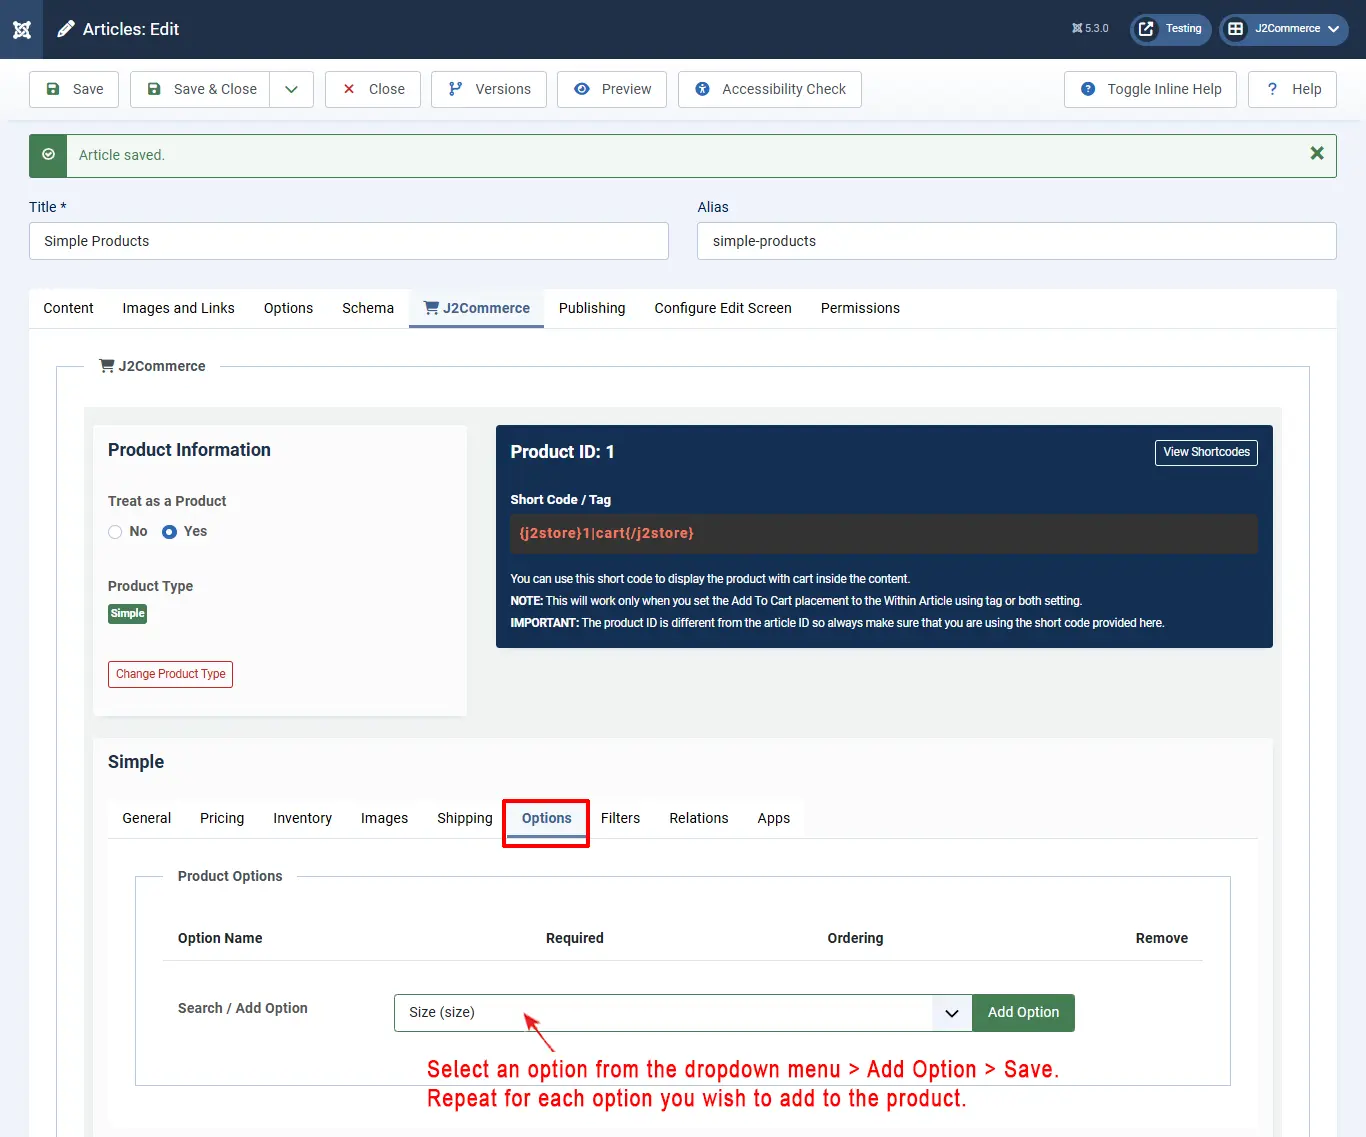Open the product Relations tab
This screenshot has height=1137, width=1366.
[699, 818]
